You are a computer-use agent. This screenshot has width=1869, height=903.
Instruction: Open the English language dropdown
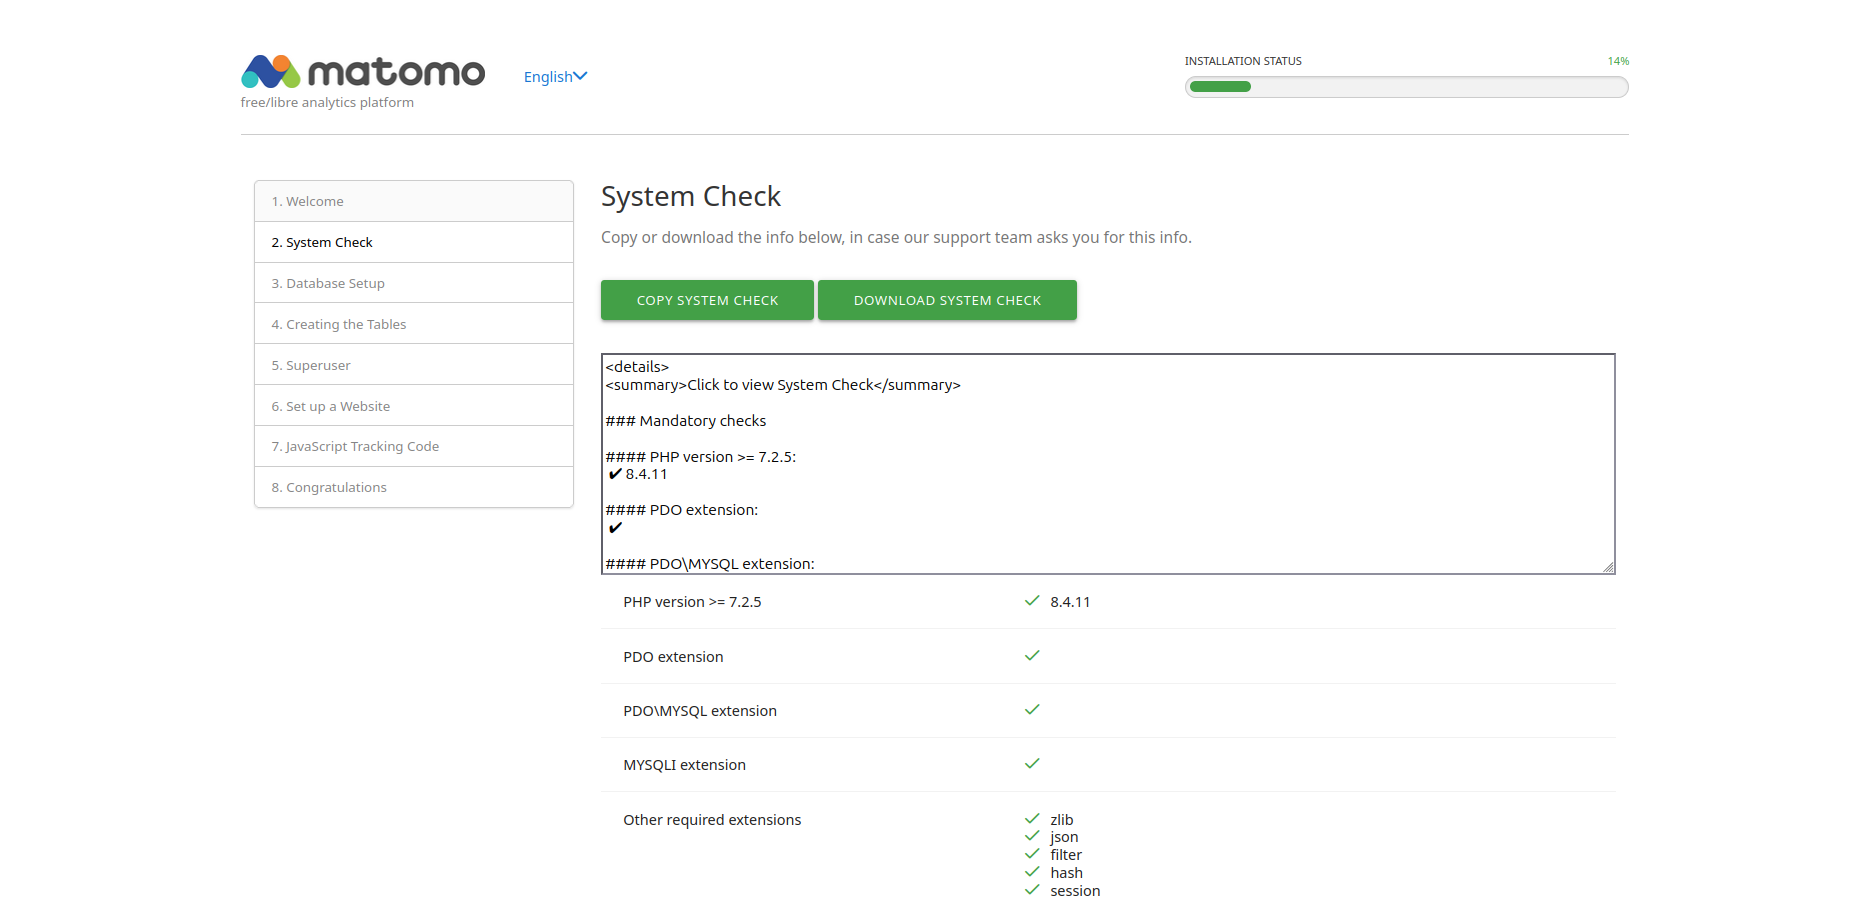click(555, 77)
